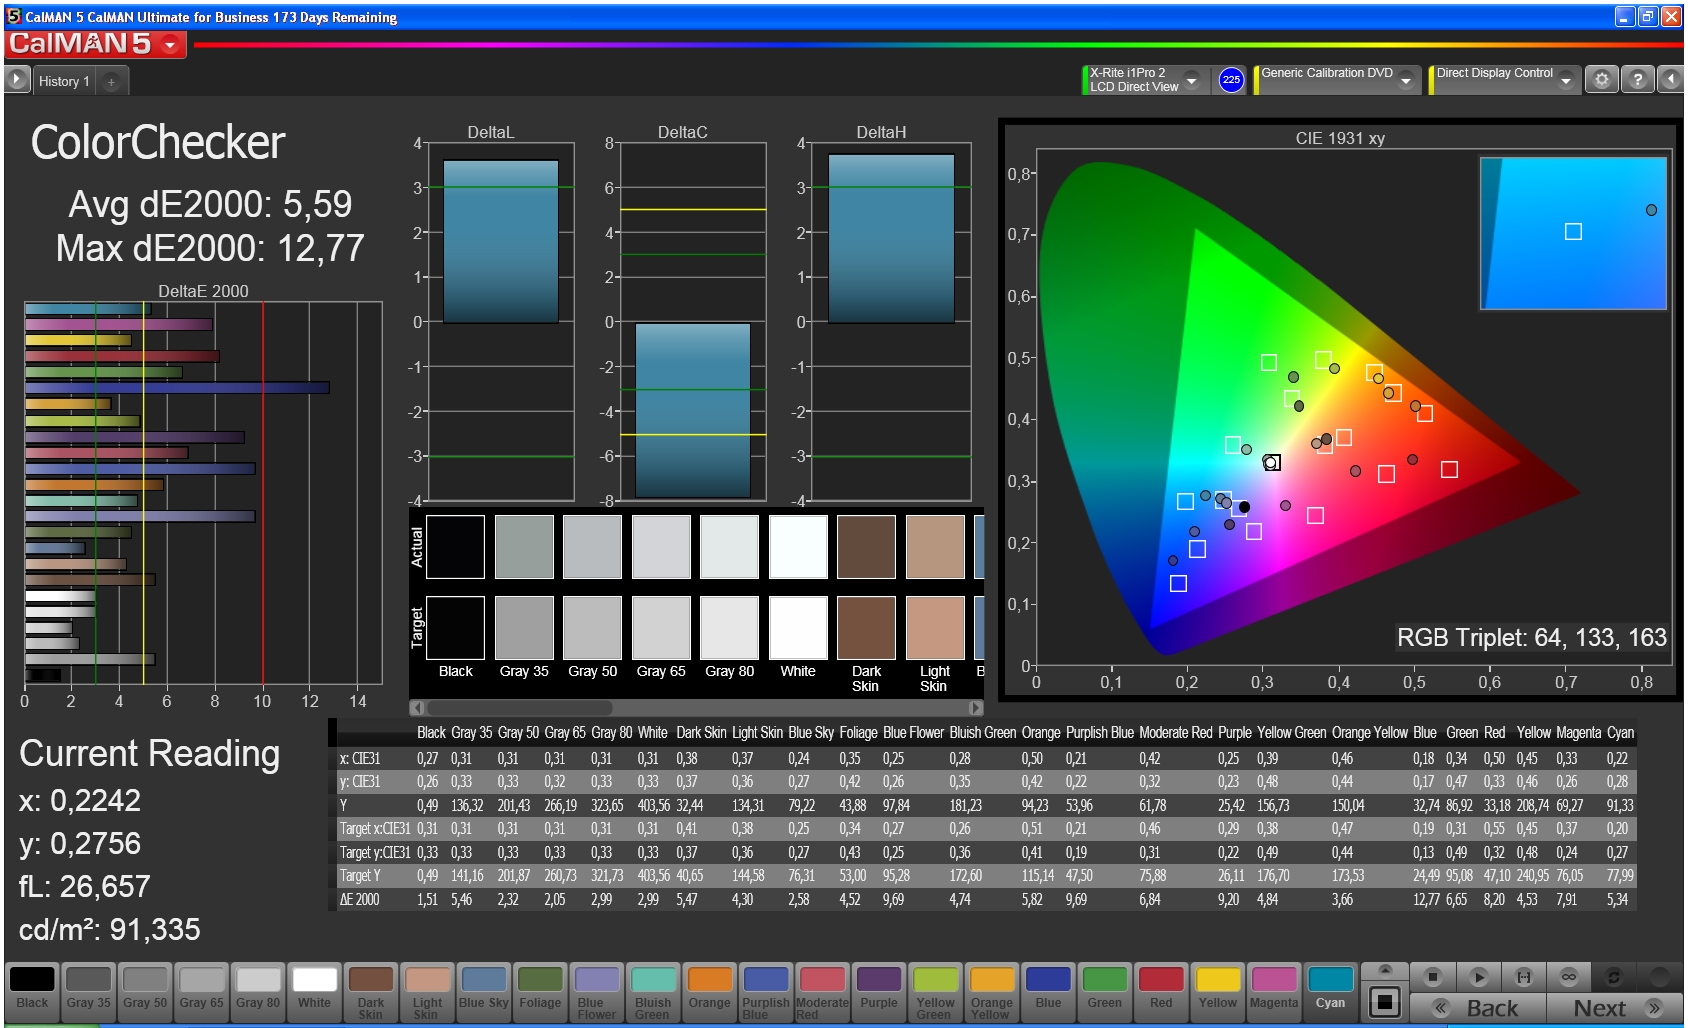Collapse the right panel with arrow icon
This screenshot has width=1688, height=1028.
pos(1670,80)
